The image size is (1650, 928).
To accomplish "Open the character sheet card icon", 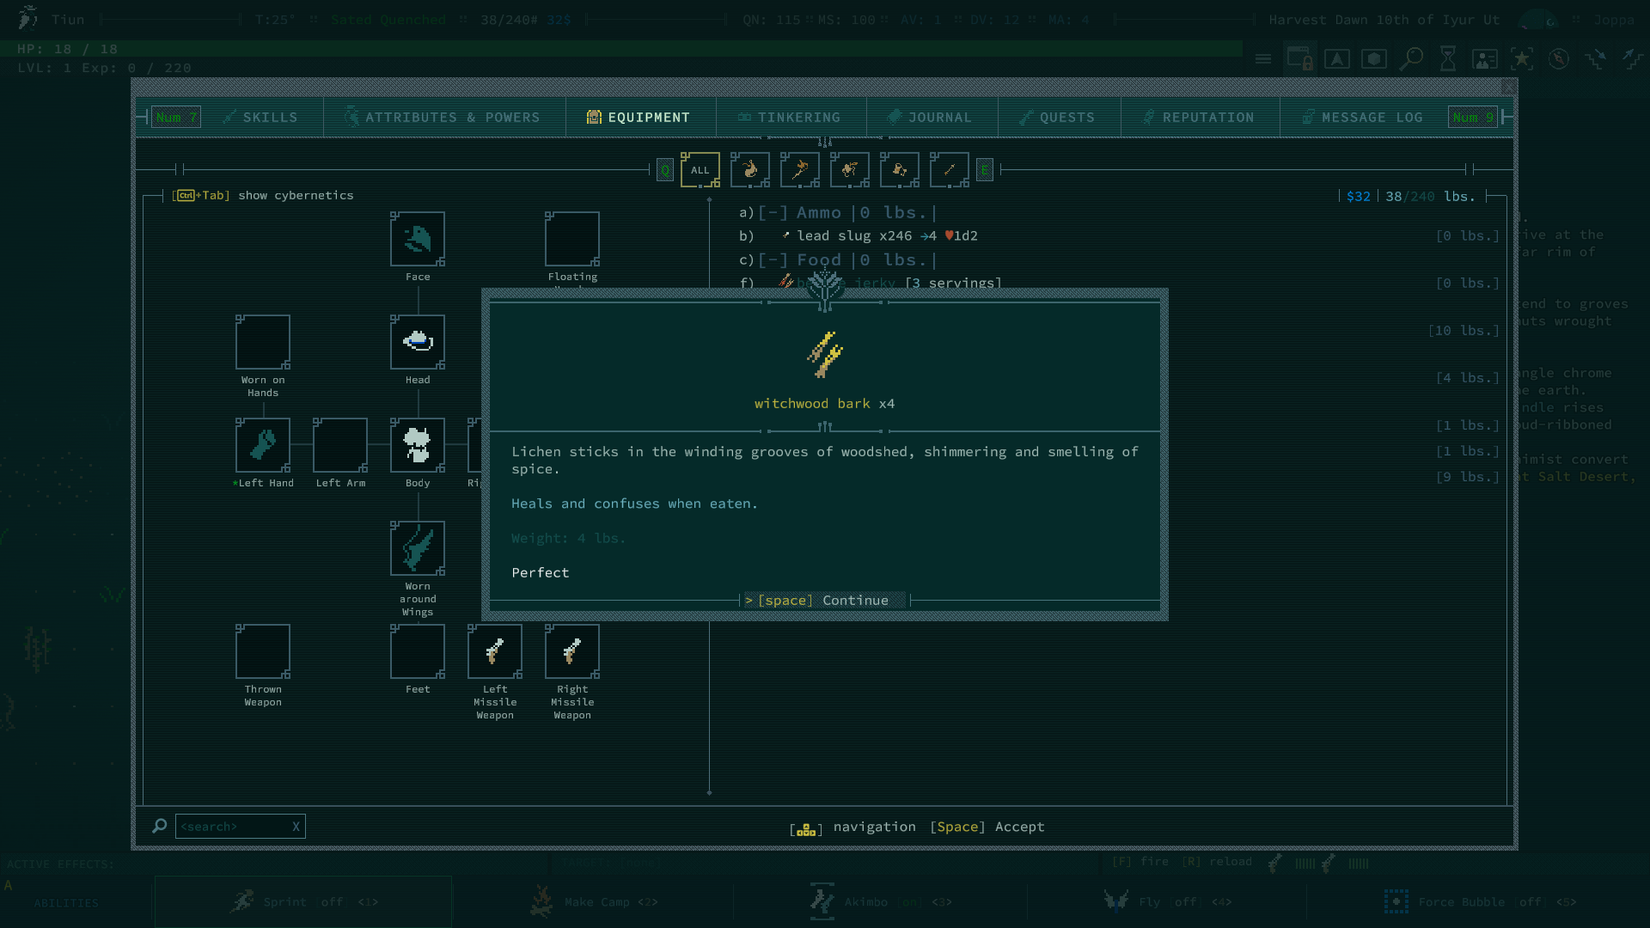I will pos(1485,58).
